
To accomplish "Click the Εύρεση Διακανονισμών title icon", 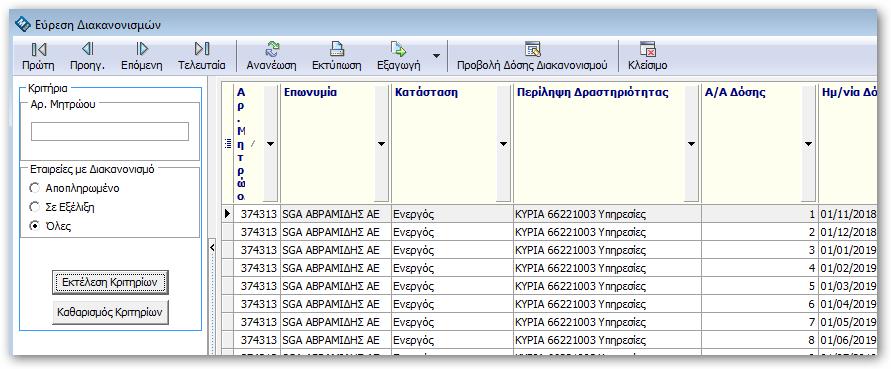I will click(x=22, y=24).
